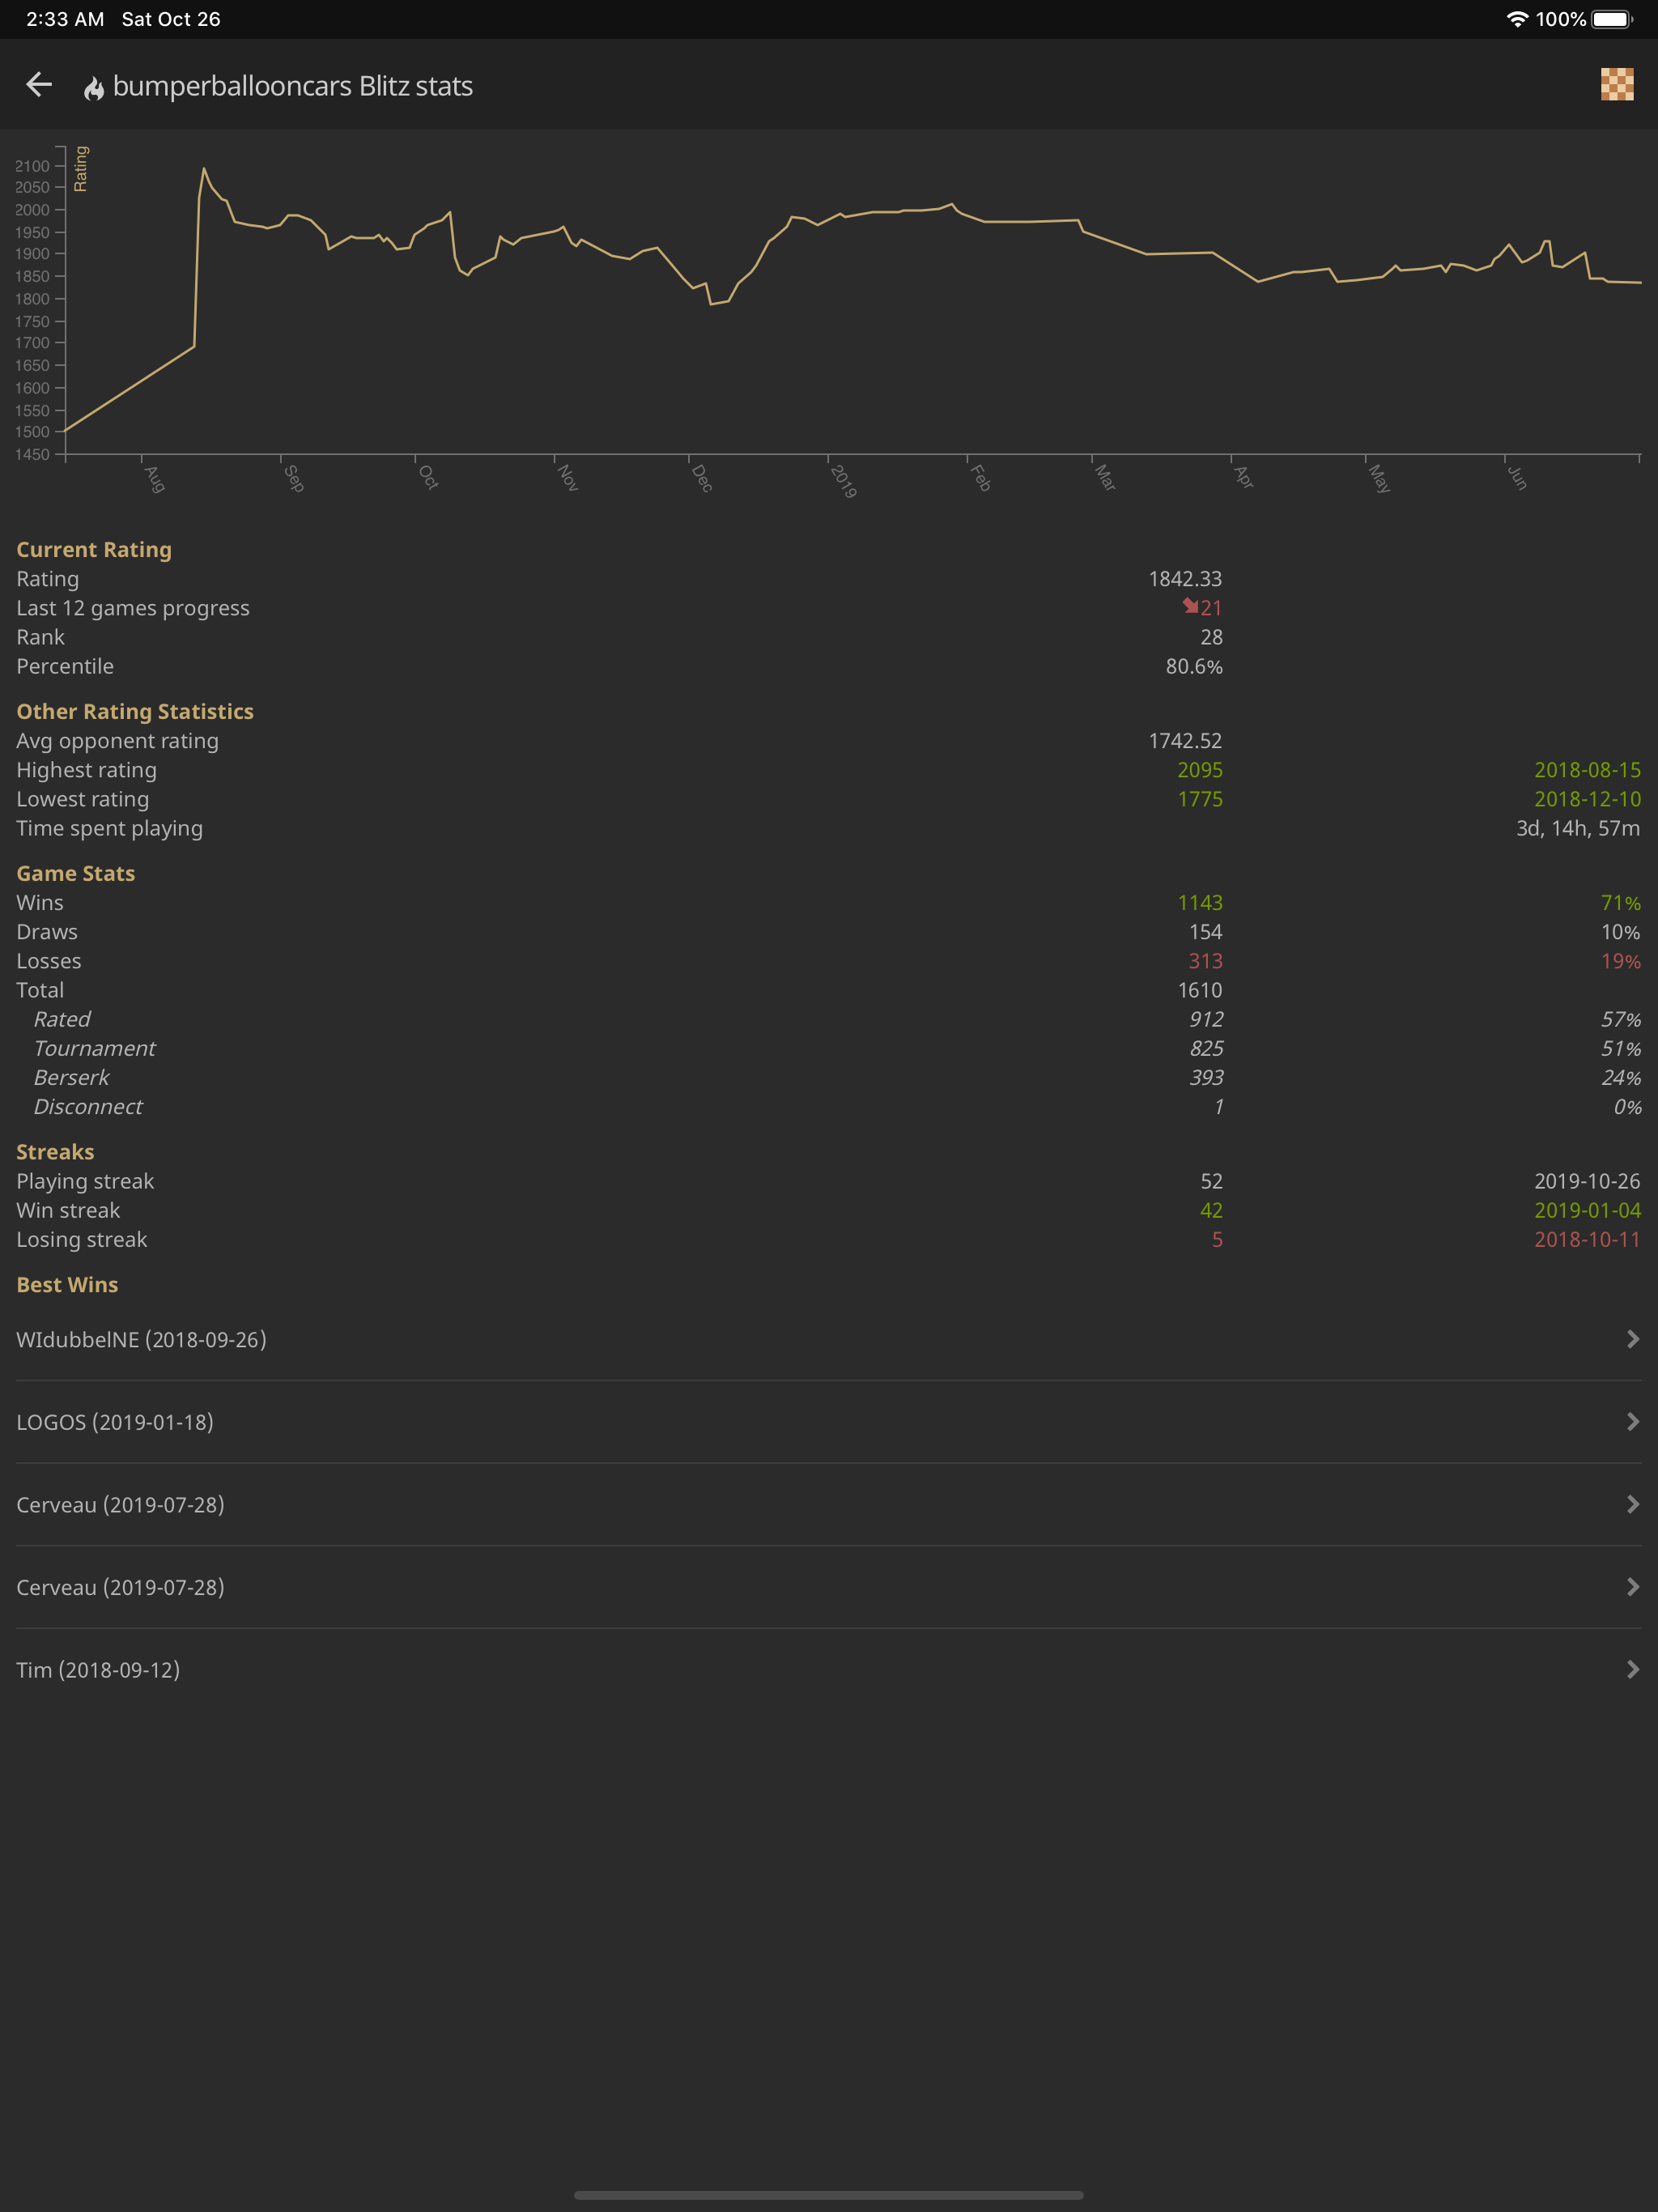Viewport: 1658px width, 2212px height.
Task: Tap highest rating value 2095
Action: pyautogui.click(x=1200, y=770)
